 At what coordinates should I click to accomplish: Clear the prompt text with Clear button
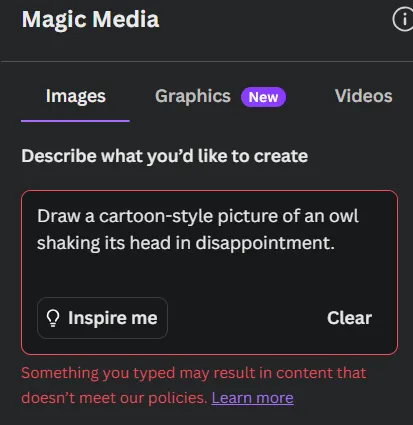pyautogui.click(x=349, y=318)
